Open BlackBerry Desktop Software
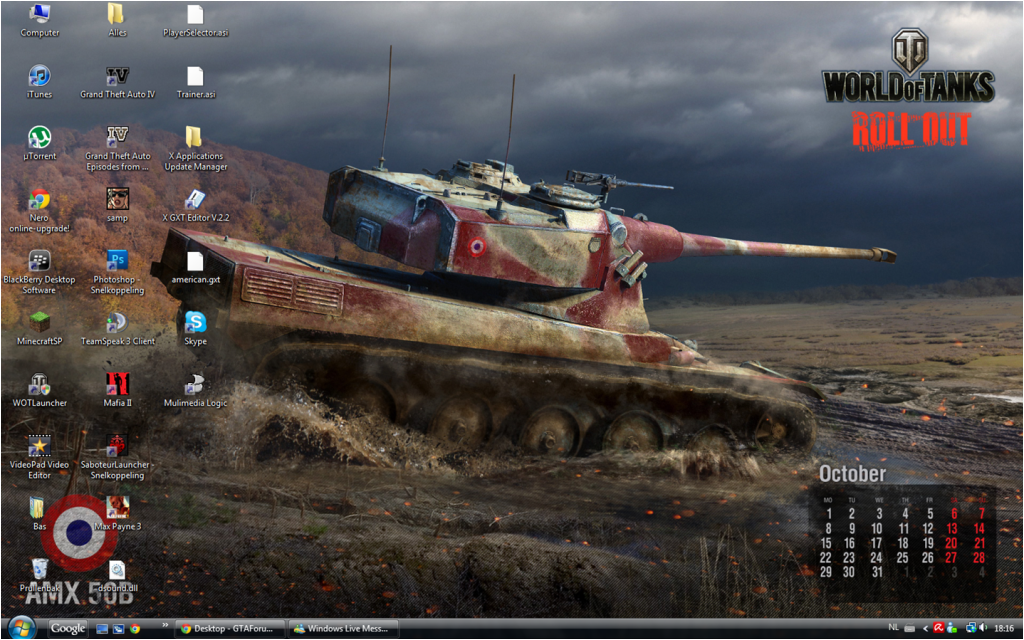Viewport: 1024px width, 640px height. [39, 272]
